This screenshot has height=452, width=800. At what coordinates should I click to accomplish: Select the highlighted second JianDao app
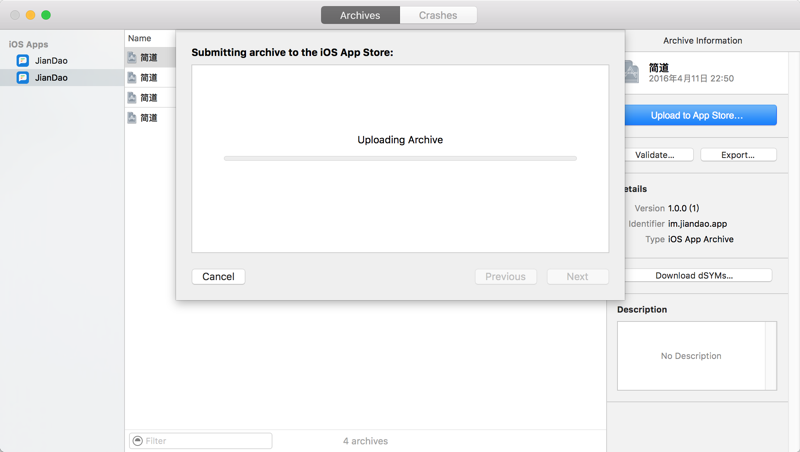(62, 78)
